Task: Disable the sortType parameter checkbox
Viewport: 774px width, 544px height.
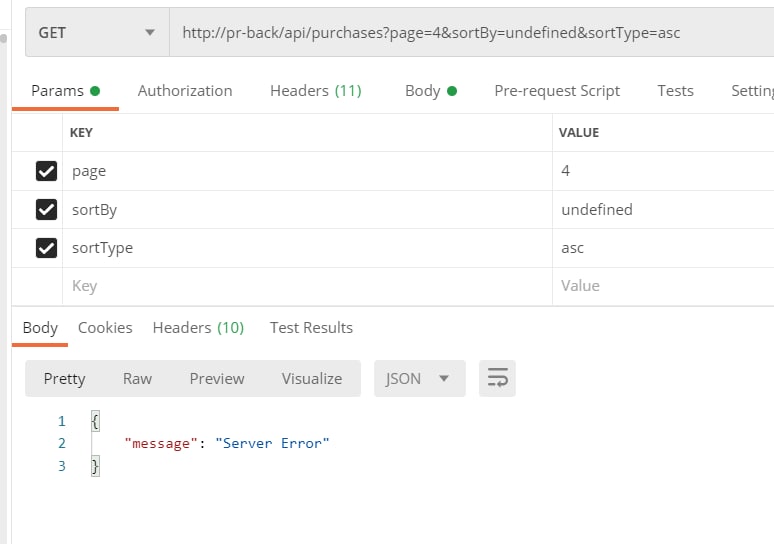Action: coord(46,248)
